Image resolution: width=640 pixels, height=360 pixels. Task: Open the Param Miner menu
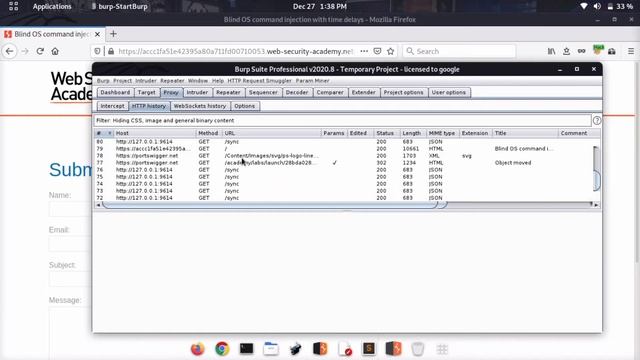(x=312, y=81)
